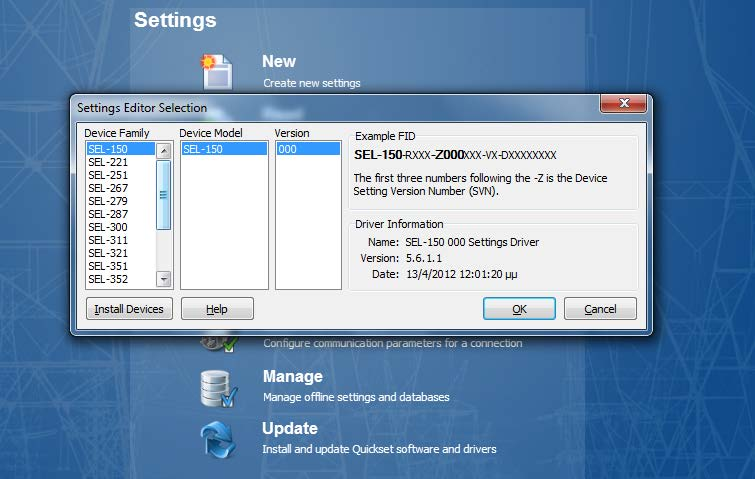The width and height of the screenshot is (755, 479).
Task: Open Help for editor selection
Action: tap(217, 309)
